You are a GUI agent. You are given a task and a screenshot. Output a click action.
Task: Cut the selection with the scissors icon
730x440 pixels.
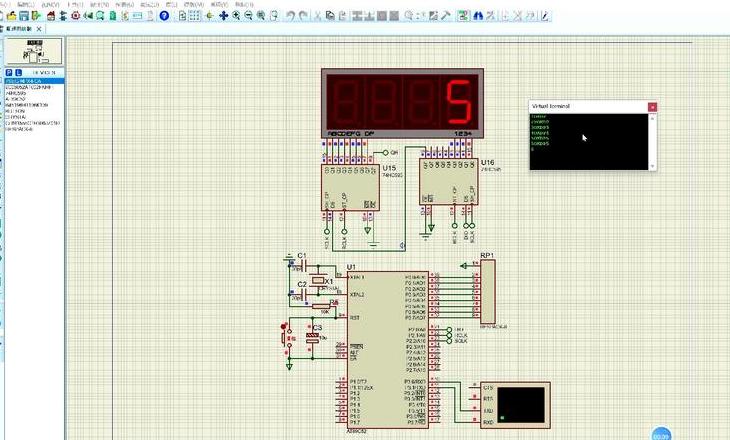point(318,16)
